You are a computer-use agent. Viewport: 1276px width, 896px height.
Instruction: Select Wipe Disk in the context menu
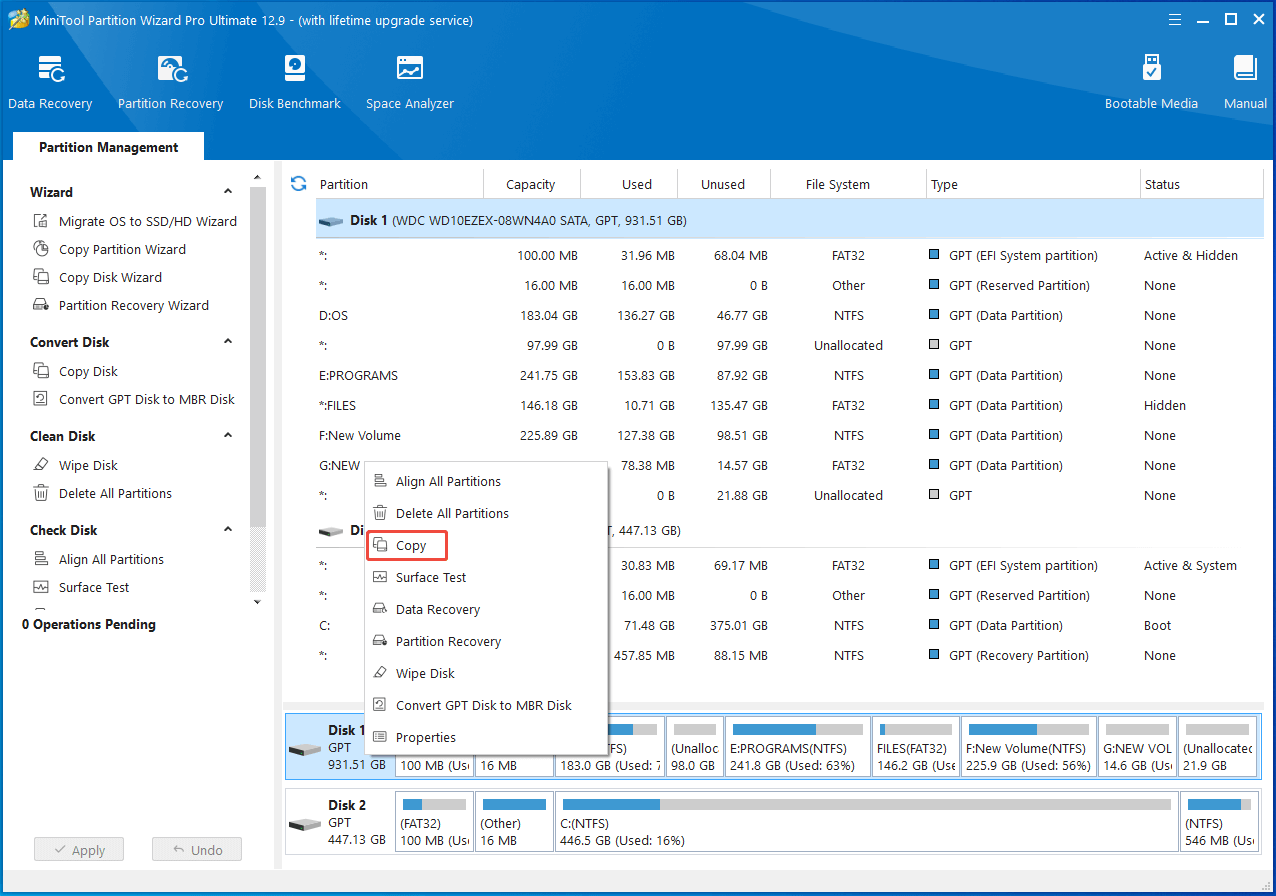(487, 673)
